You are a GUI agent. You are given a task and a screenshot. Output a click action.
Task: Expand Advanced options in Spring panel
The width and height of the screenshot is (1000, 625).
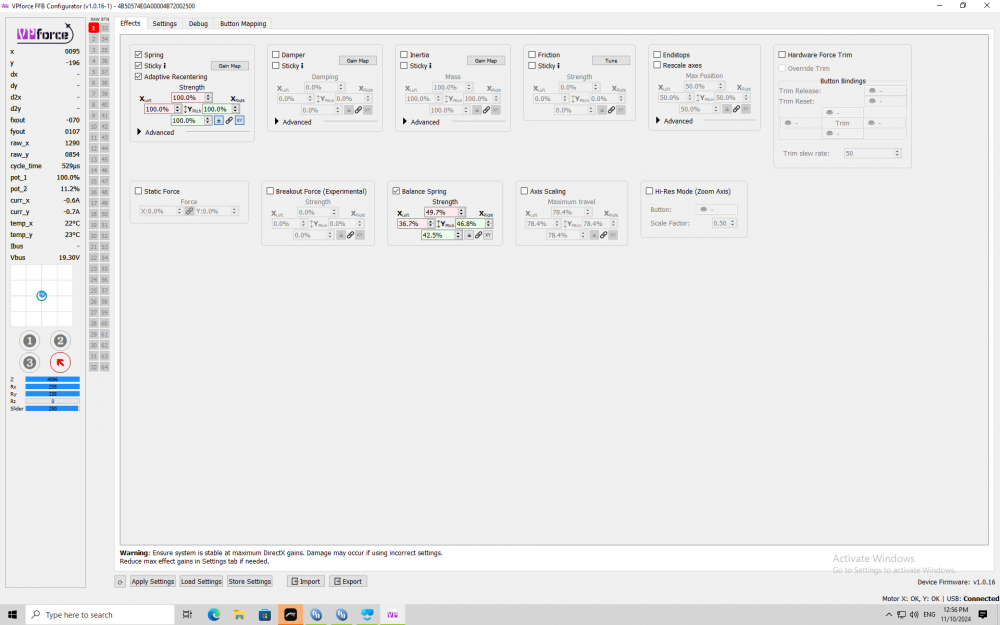140,132
